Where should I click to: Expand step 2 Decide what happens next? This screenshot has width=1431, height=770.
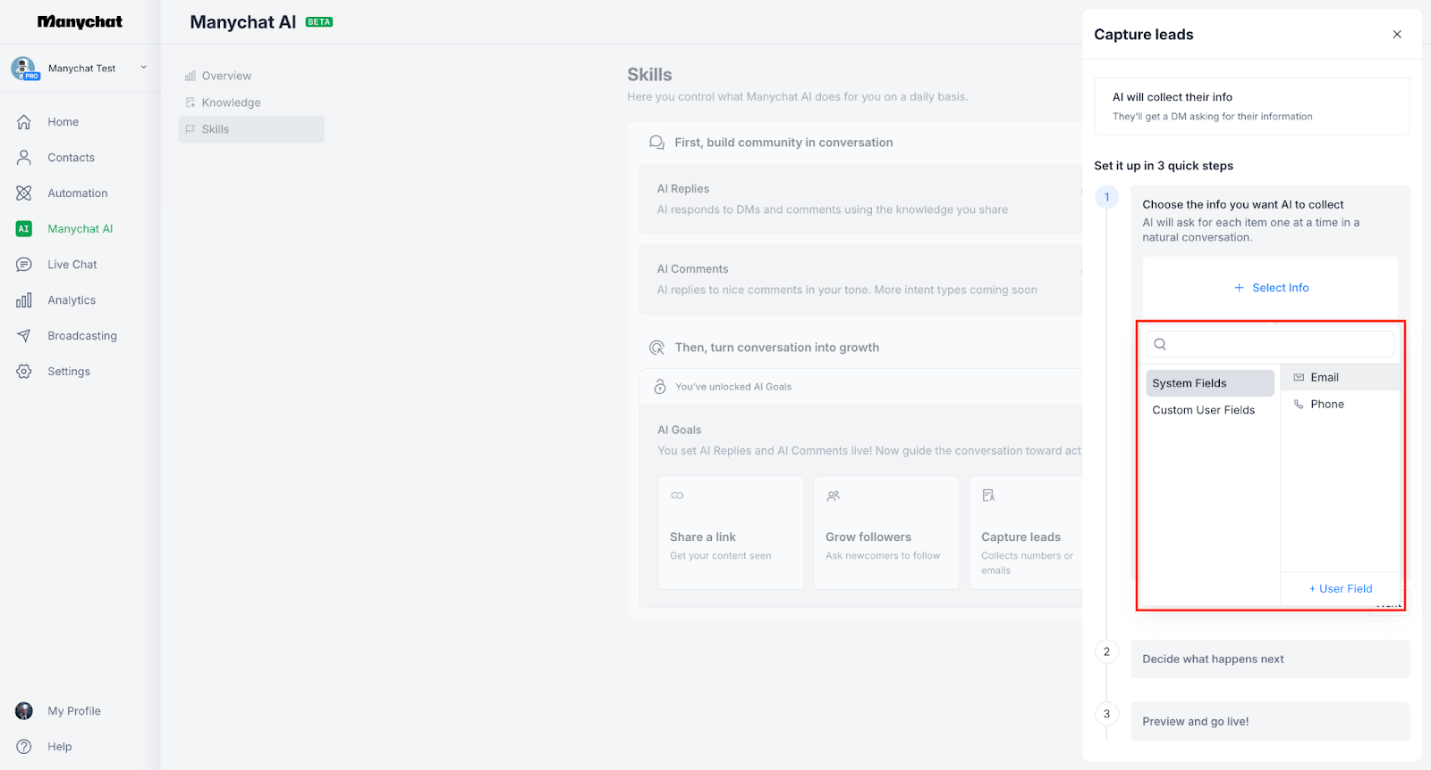pos(1270,659)
